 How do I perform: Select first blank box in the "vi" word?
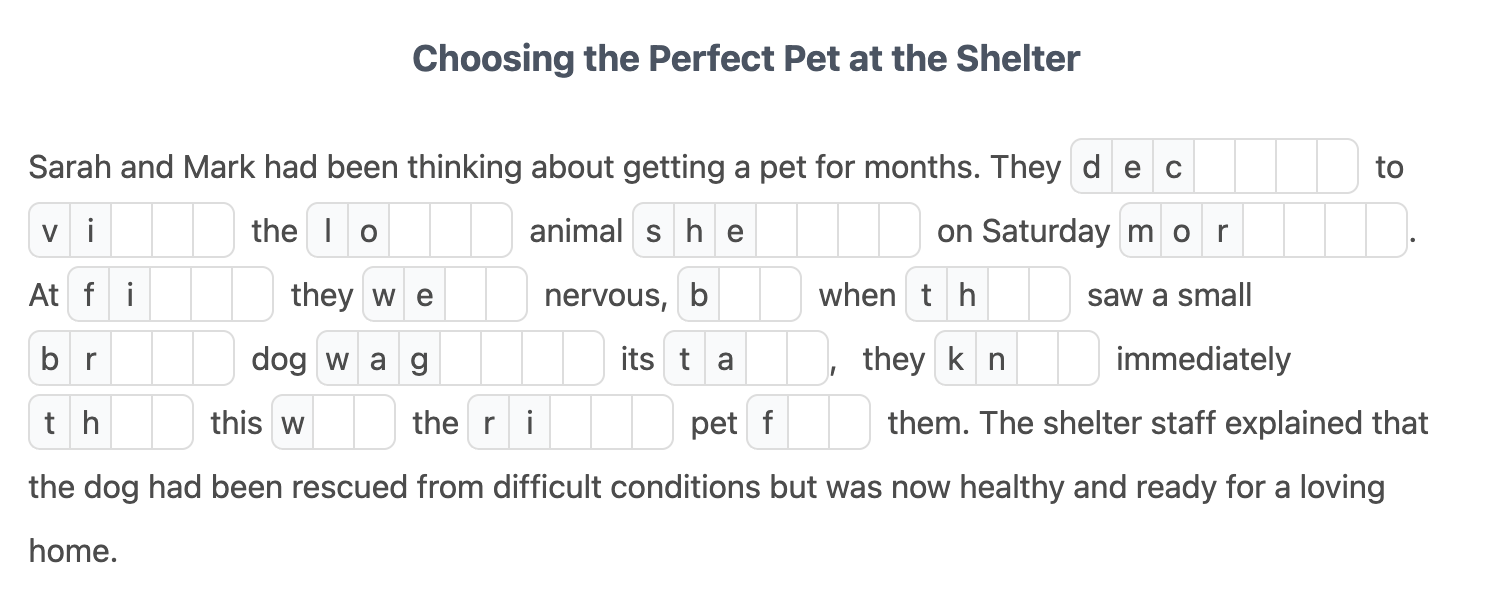click(x=131, y=231)
